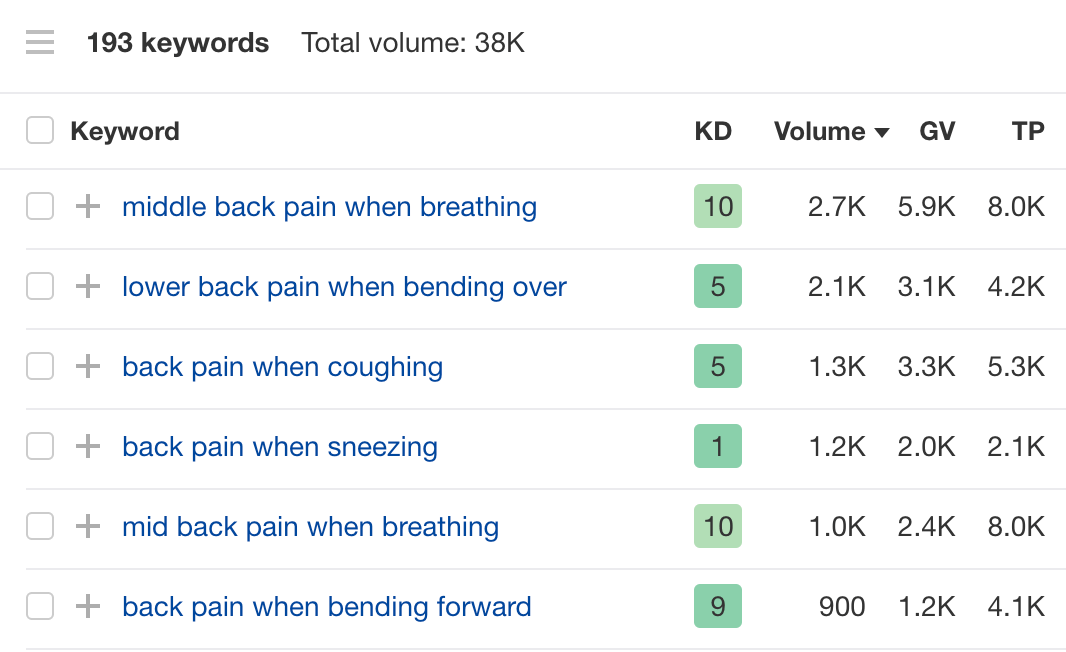The width and height of the screenshot is (1066, 652).
Task: Click plus icon for middle back pain when breathing
Action: coord(88,207)
